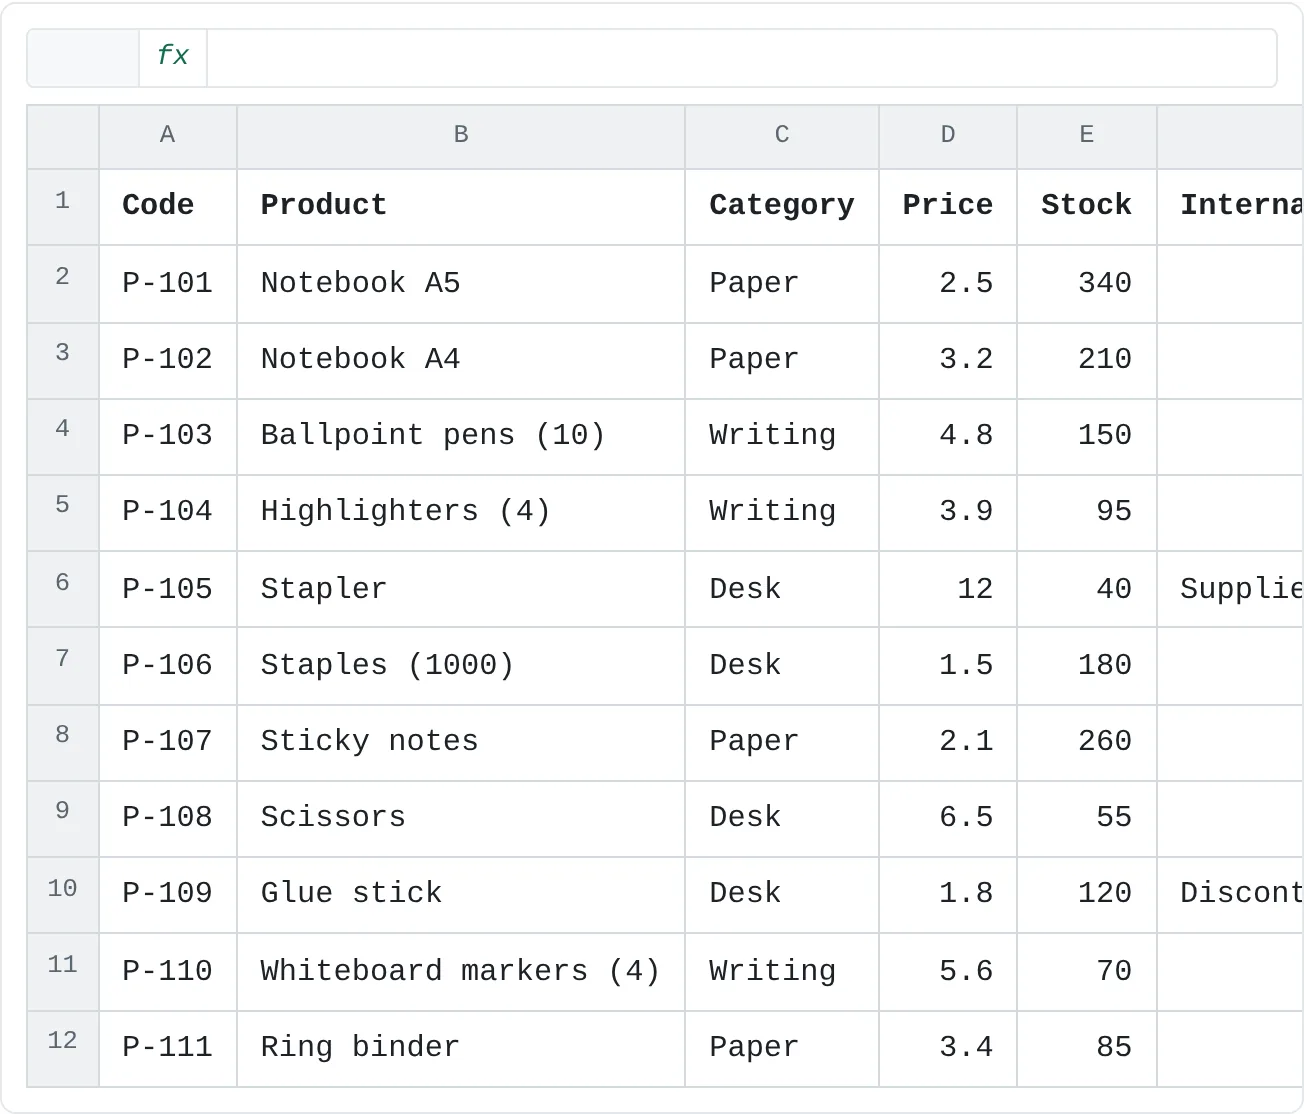The image size is (1304, 1114).
Task: Click stock cell '120'
Action: pyautogui.click(x=1087, y=894)
